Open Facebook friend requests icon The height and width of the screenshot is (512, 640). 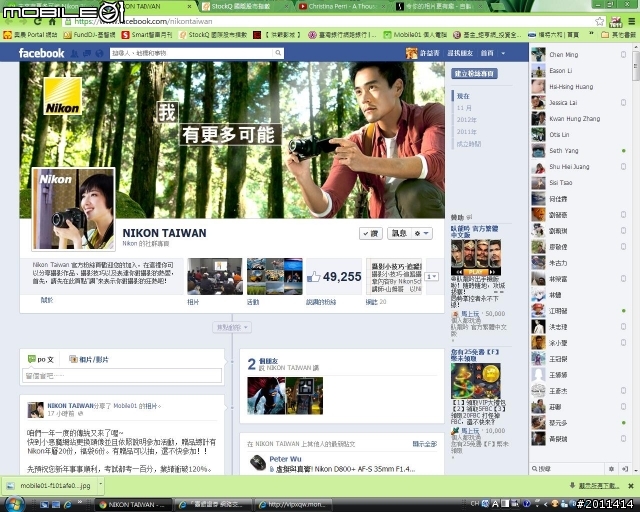tap(74, 53)
